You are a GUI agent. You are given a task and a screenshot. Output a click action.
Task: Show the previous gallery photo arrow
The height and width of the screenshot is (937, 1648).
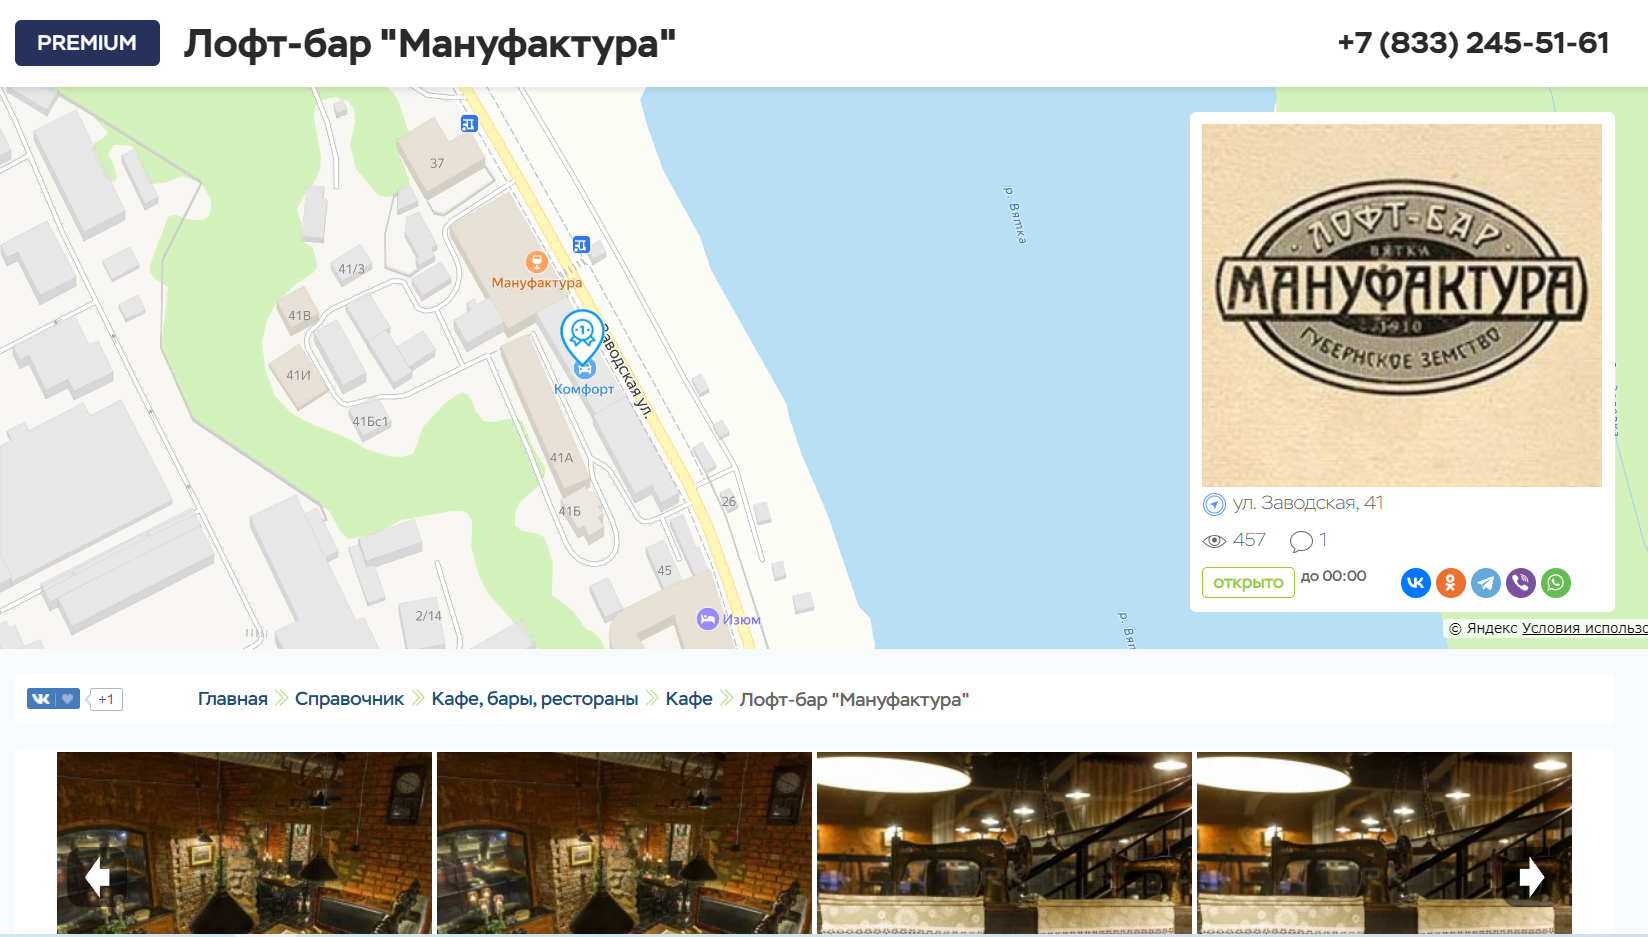[97, 877]
